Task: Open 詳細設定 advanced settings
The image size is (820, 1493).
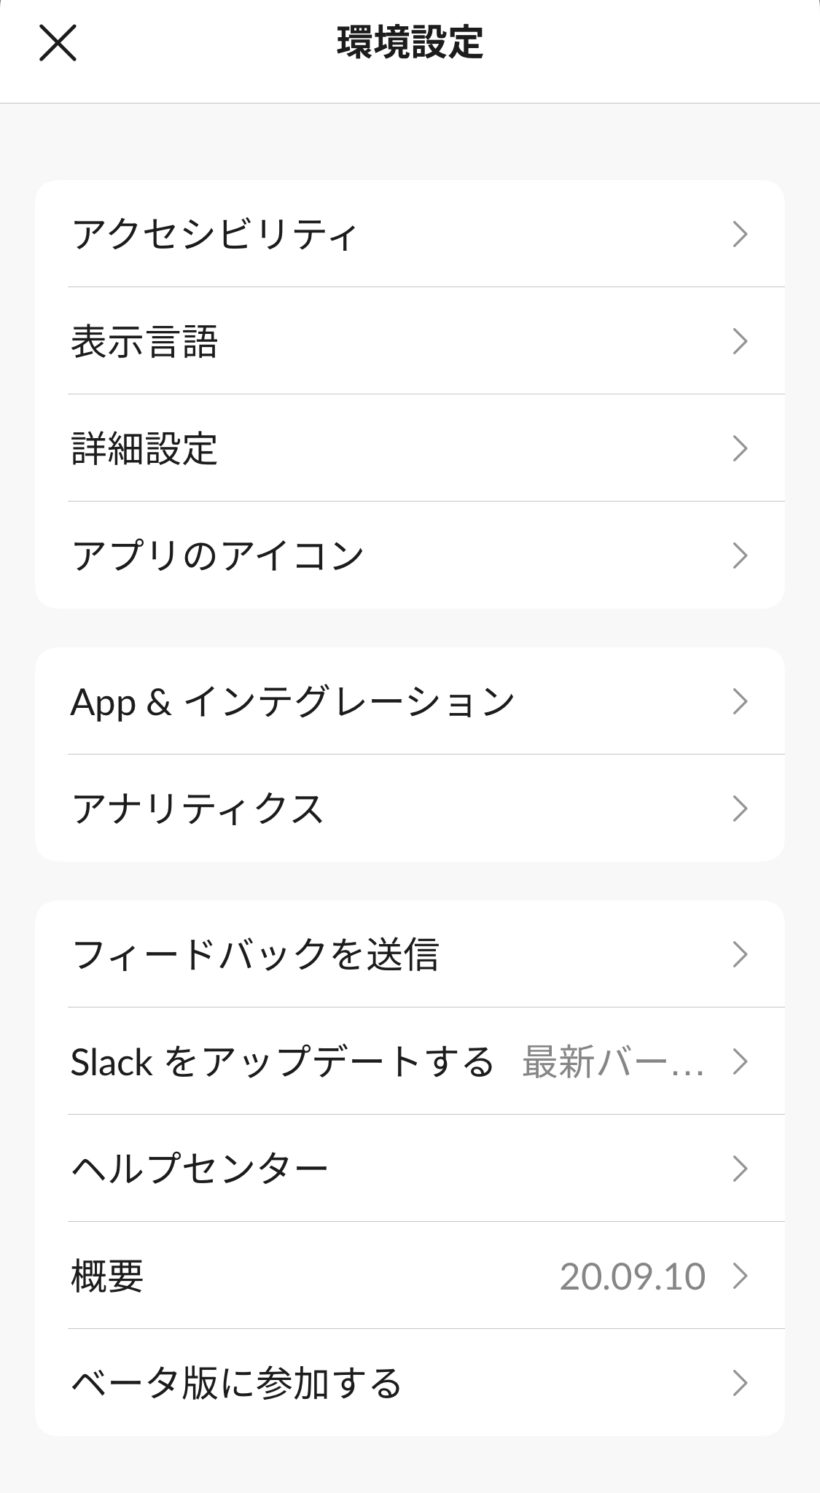Action: [145, 448]
